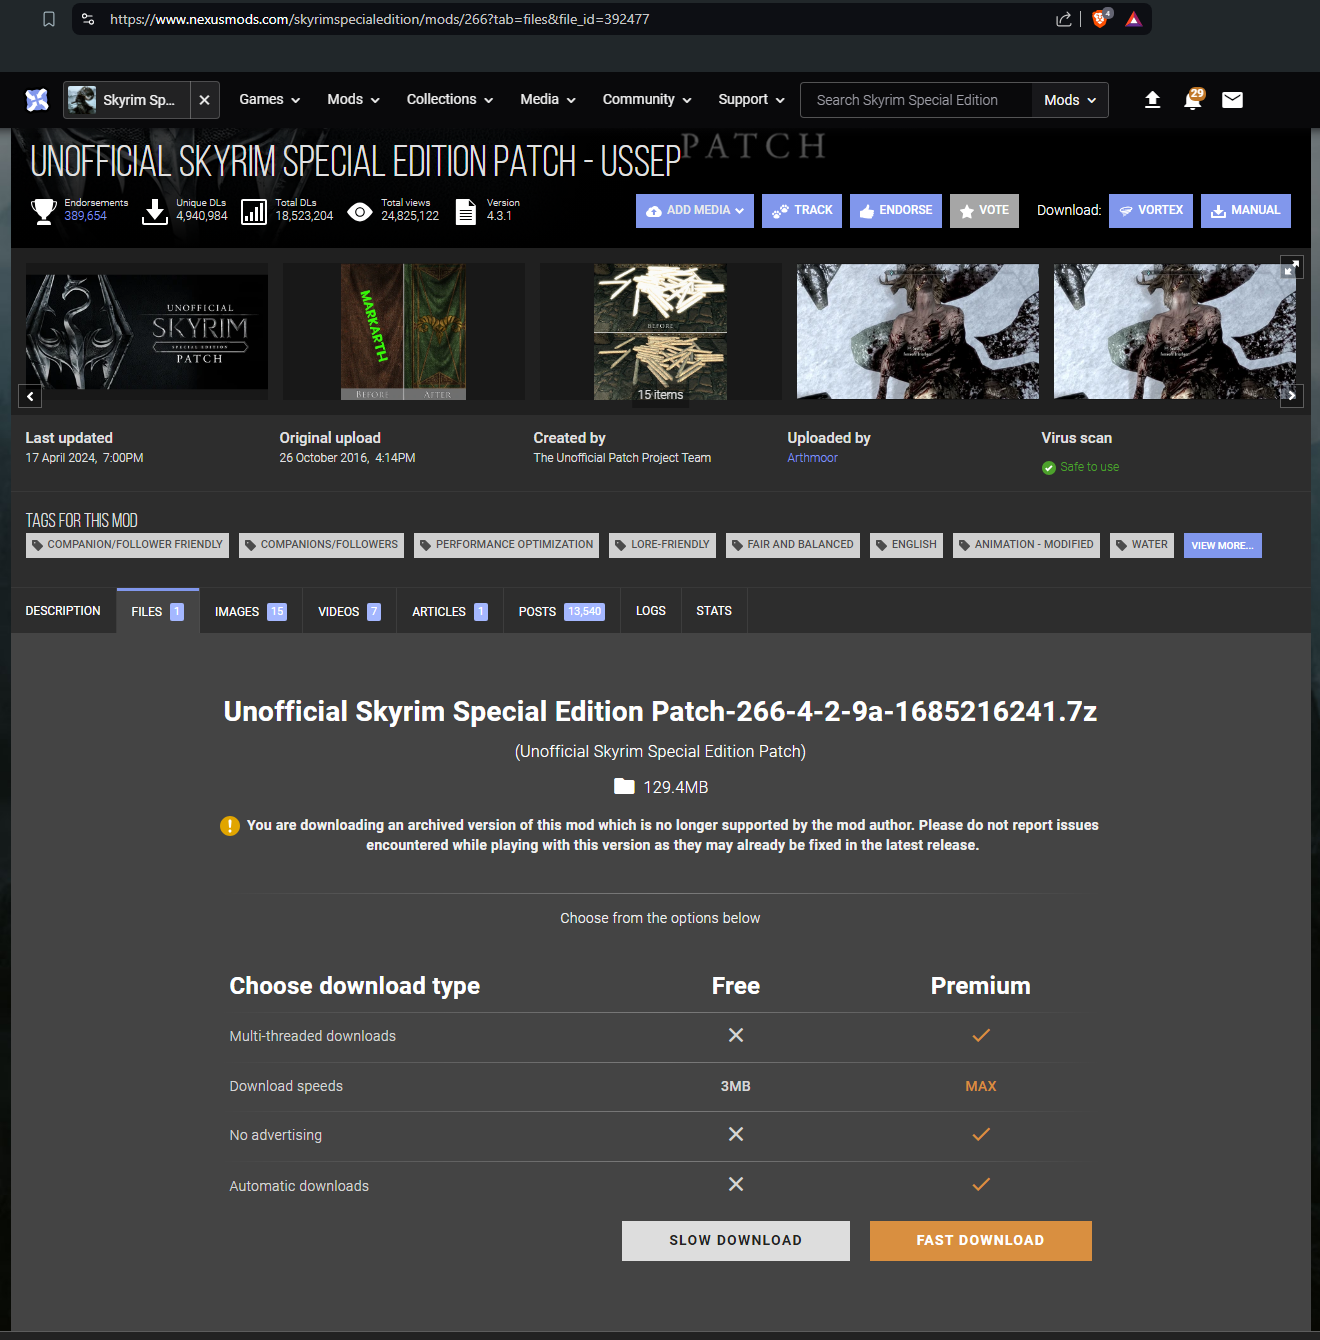The image size is (1320, 1340).
Task: Open the Community dropdown
Action: point(647,100)
